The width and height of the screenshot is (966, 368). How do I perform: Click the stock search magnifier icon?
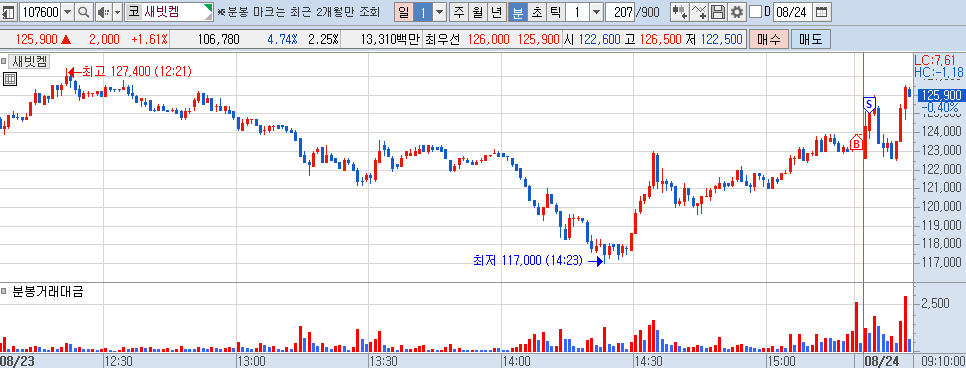click(x=84, y=11)
